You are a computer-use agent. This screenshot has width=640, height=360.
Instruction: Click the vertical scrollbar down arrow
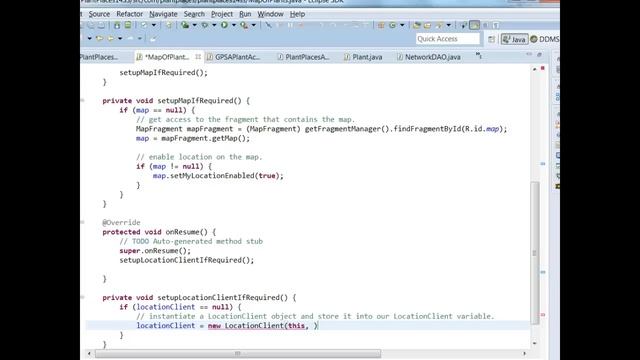pyautogui.click(x=535, y=343)
